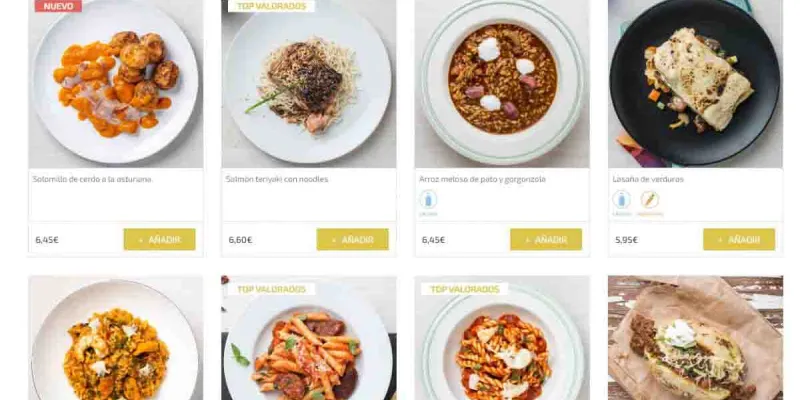Open Arroz meloso de pato y gorgonzola link
The width and height of the screenshot is (800, 400).
coord(482,179)
